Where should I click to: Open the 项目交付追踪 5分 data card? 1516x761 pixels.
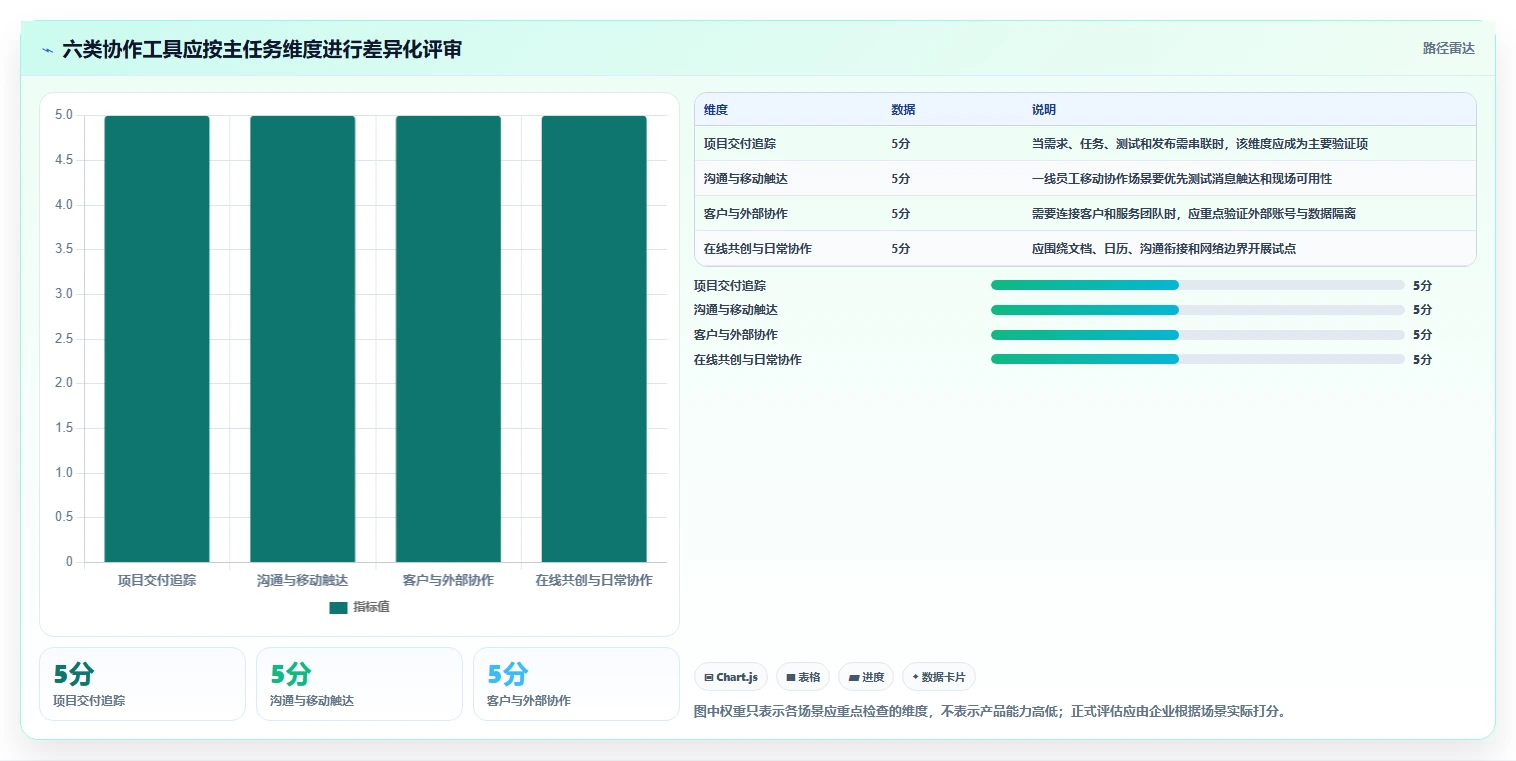tap(142, 684)
